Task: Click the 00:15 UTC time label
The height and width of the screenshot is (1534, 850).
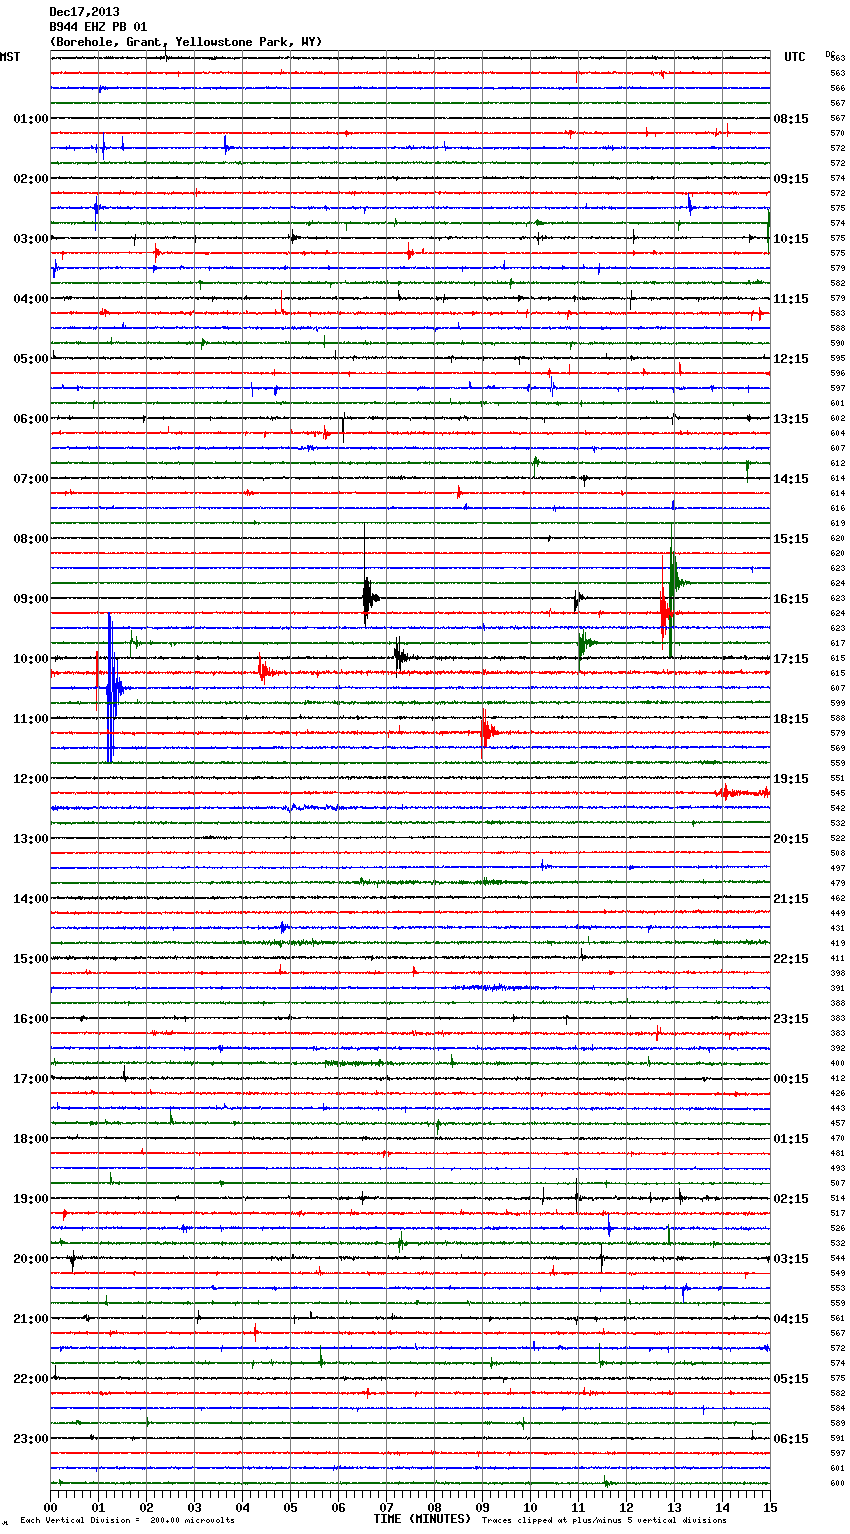Action: [791, 1079]
